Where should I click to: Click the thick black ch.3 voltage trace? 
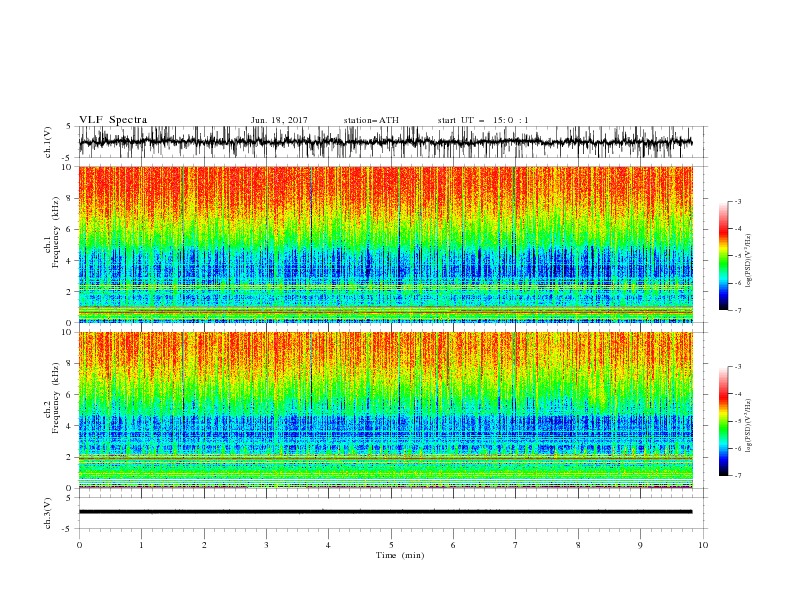coord(385,512)
